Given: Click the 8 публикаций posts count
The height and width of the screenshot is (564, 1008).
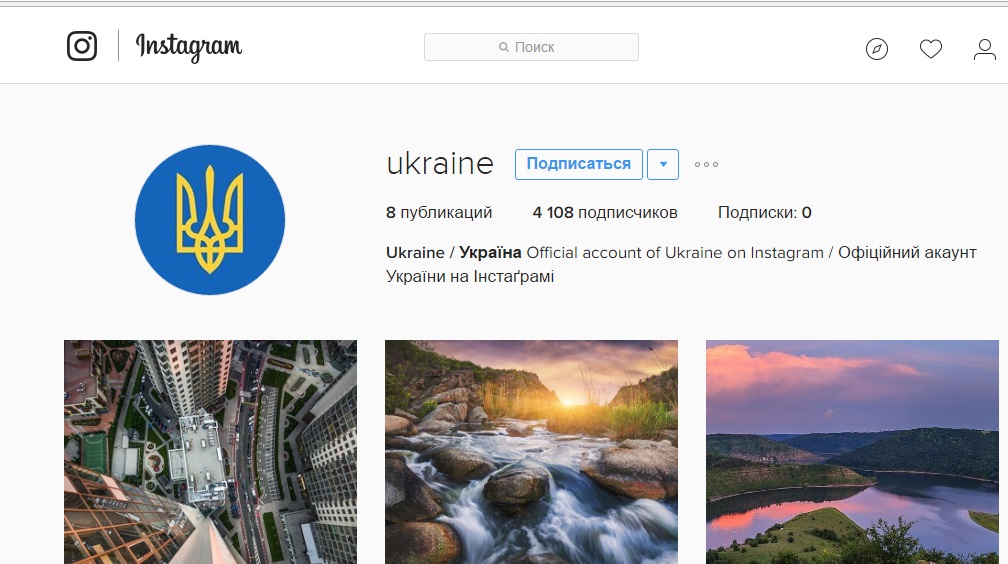Looking at the screenshot, I should point(439,213).
